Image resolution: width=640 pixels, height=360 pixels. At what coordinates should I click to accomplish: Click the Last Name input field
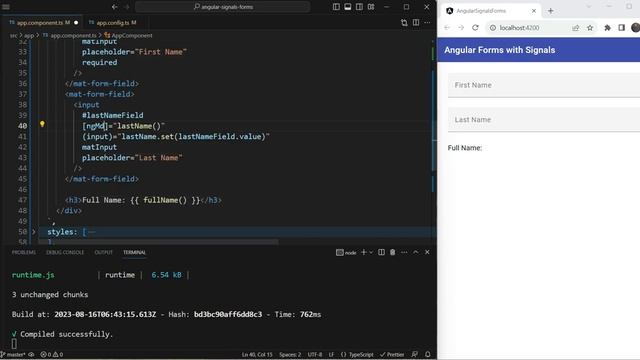pos(544,120)
